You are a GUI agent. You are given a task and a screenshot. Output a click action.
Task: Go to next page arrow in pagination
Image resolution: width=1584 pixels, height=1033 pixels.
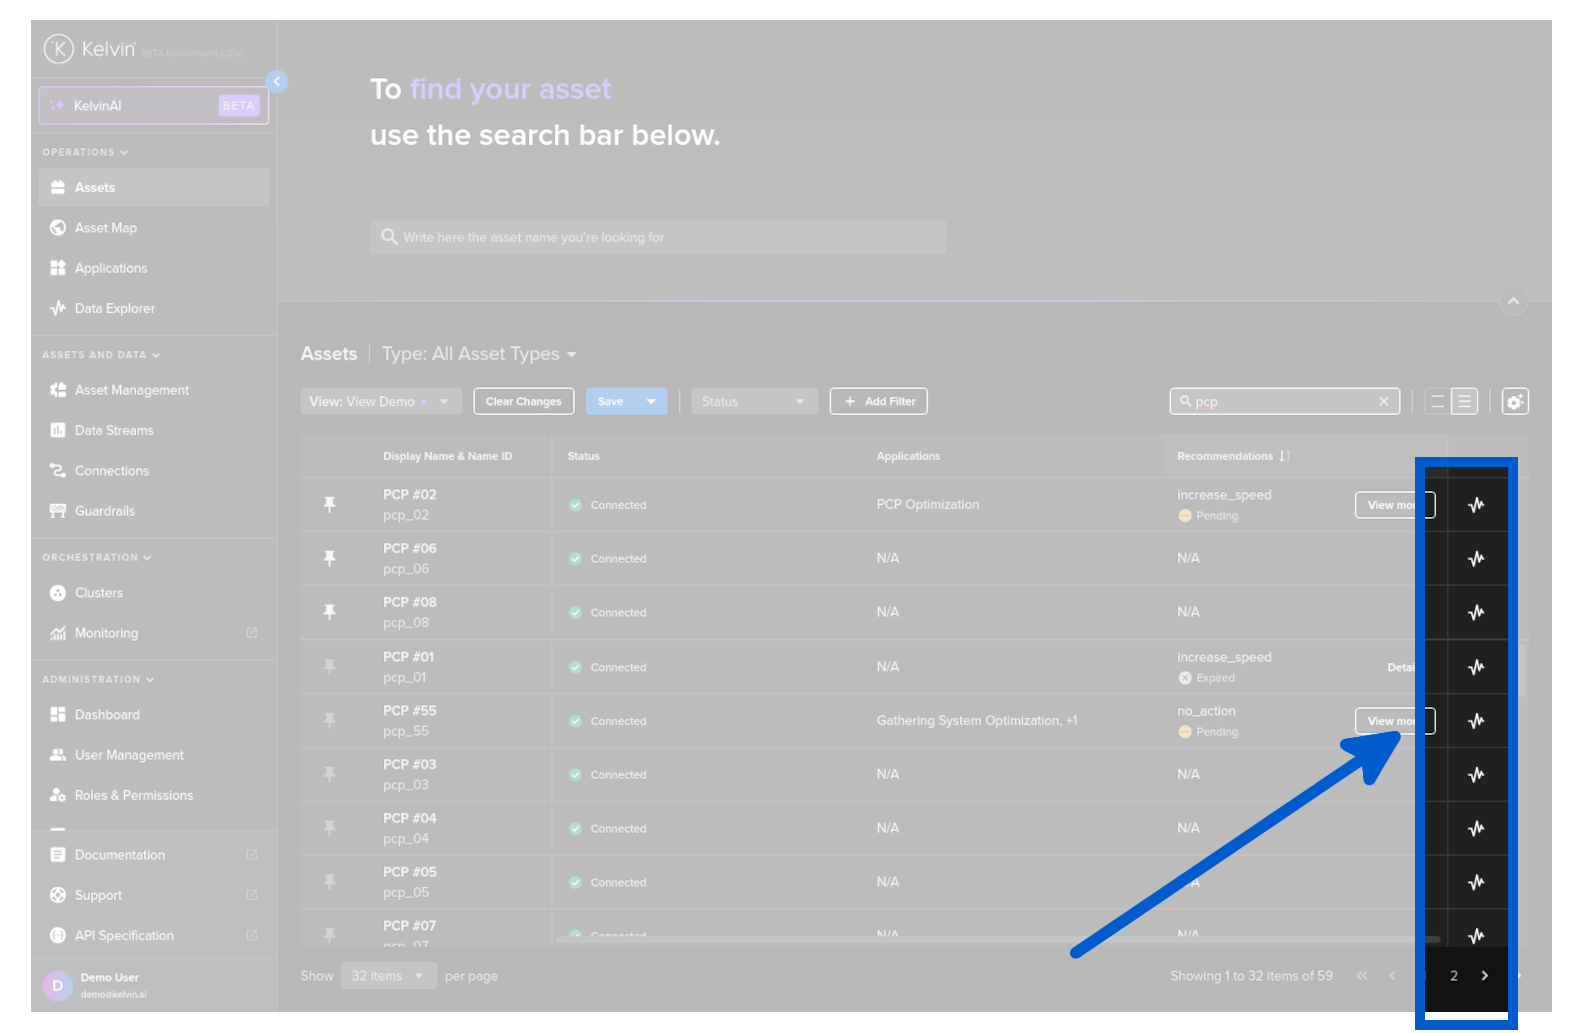1485,976
